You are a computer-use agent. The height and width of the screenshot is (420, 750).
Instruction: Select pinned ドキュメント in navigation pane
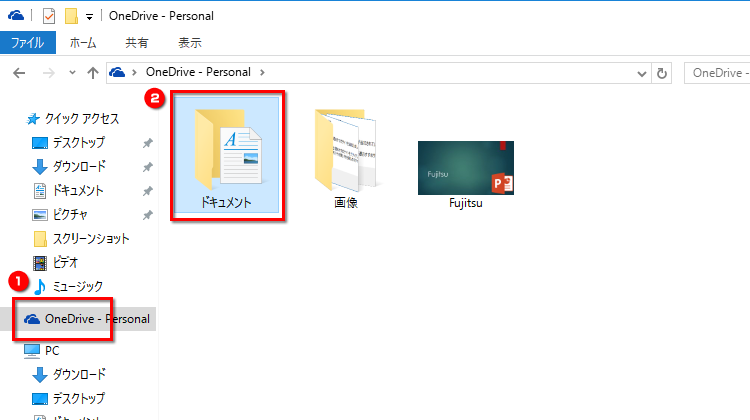(78, 190)
